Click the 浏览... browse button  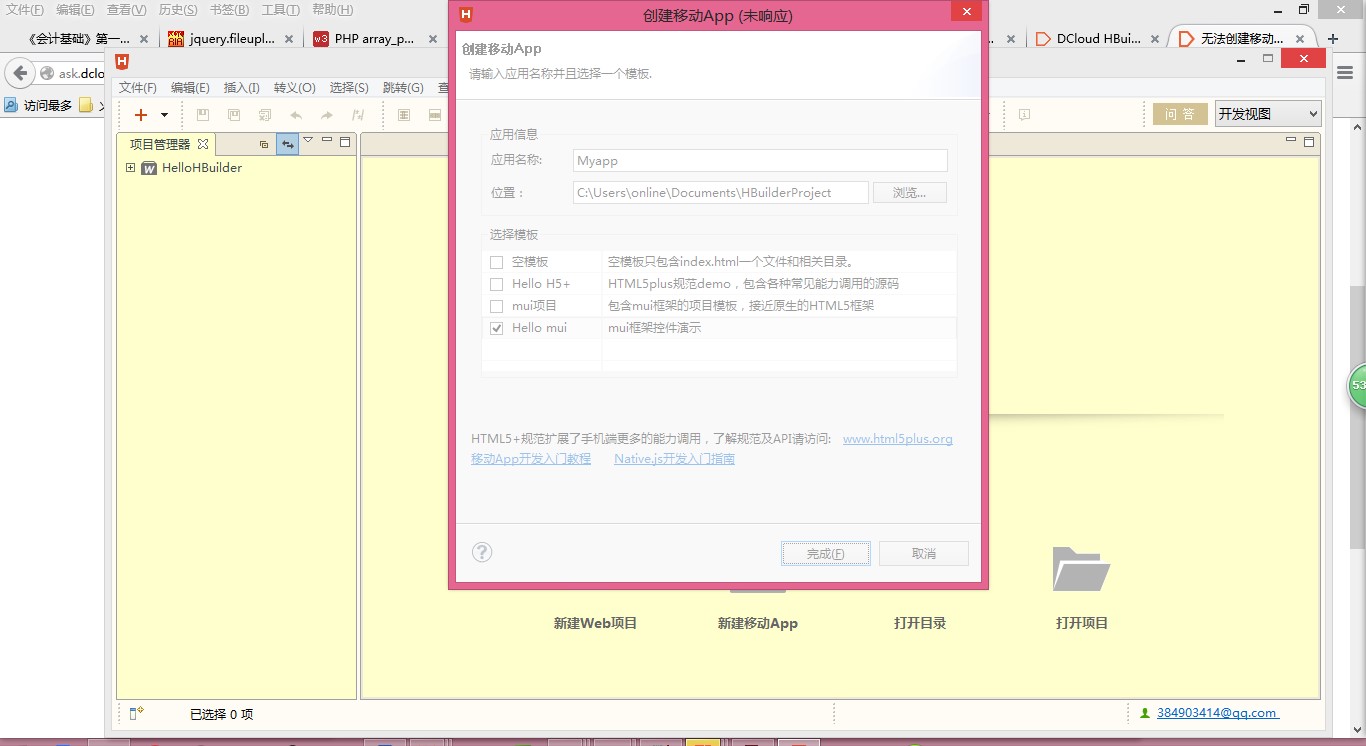click(x=910, y=192)
